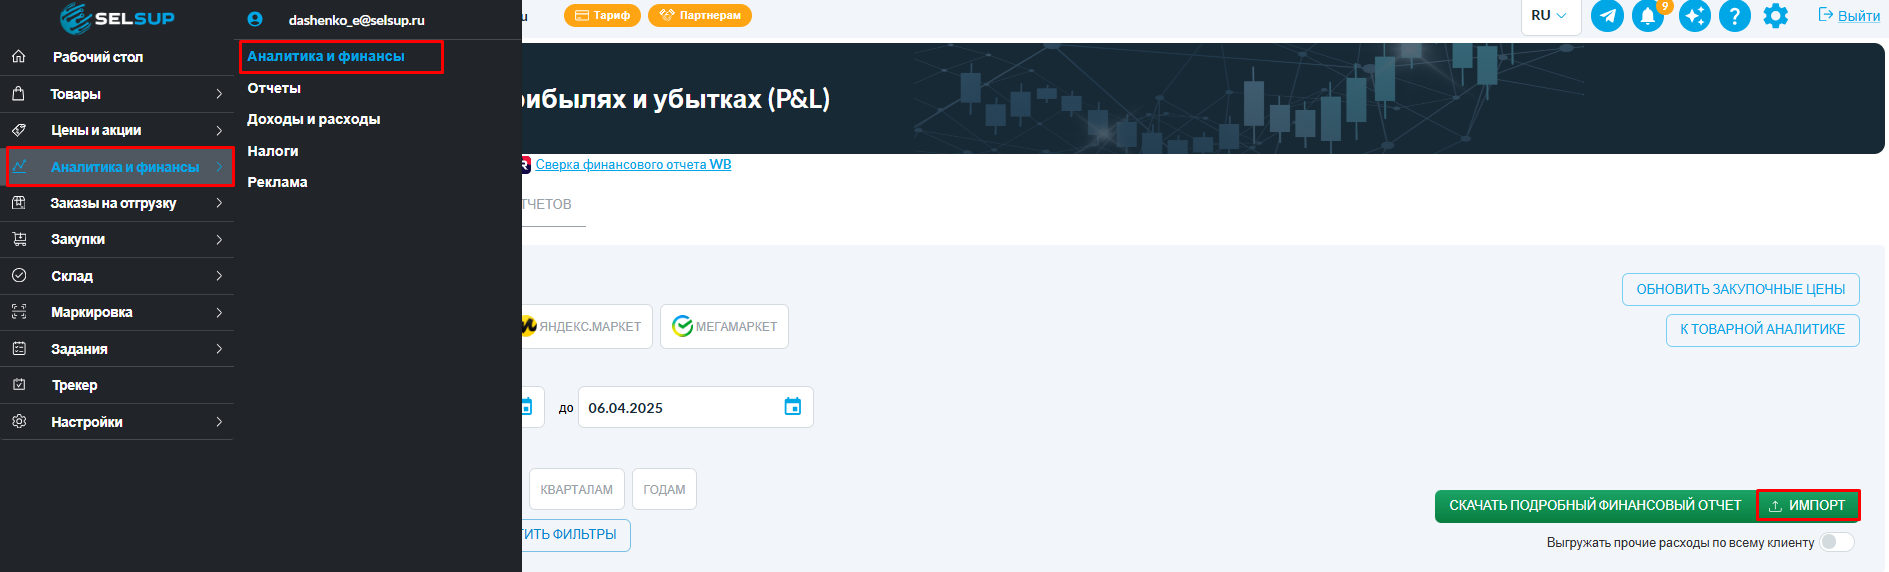Open settings gear icon in header
1889x572 pixels.
point(1776,16)
